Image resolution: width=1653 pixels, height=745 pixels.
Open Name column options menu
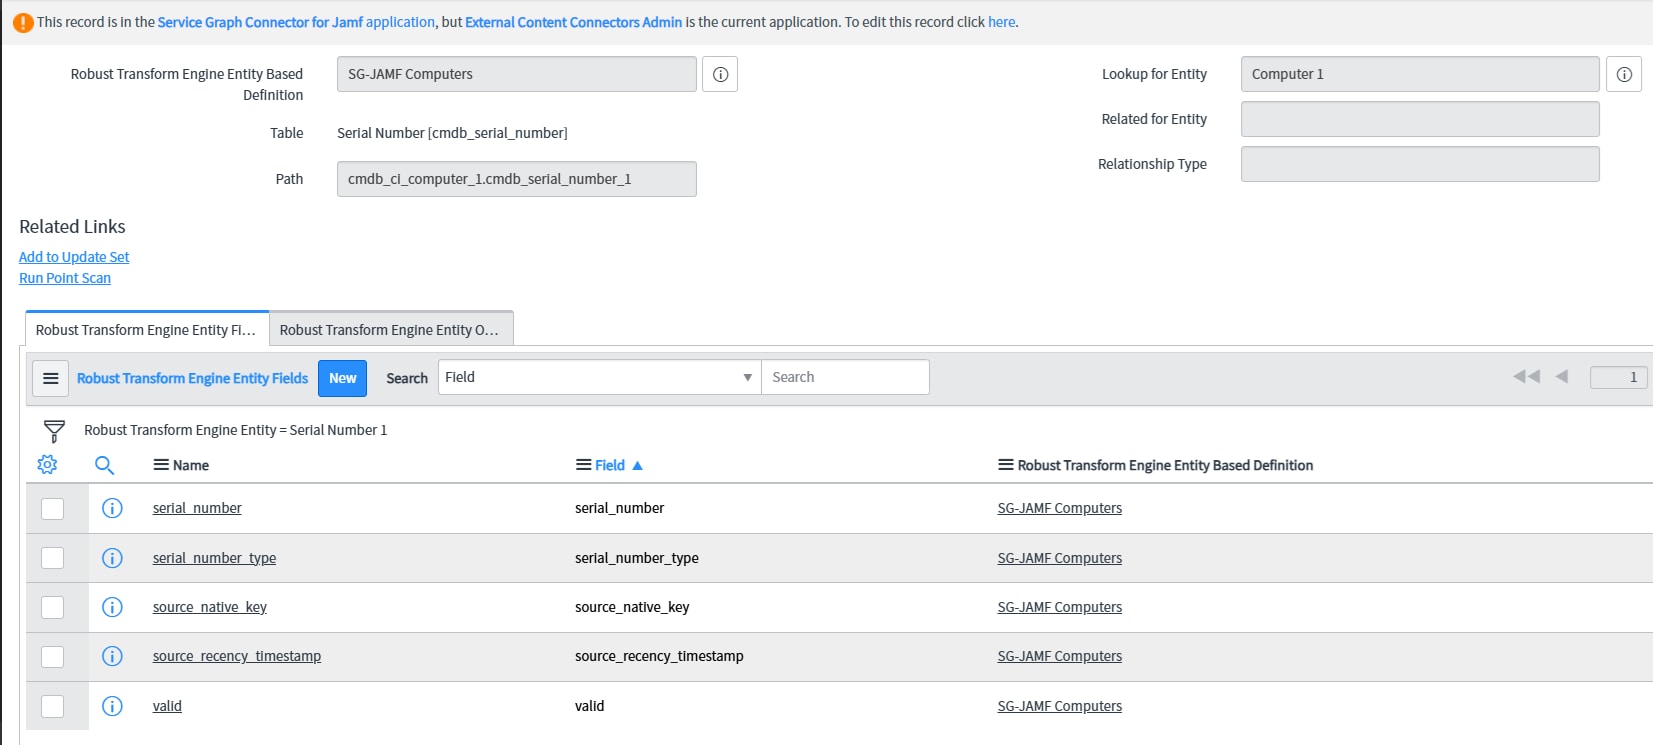160,465
